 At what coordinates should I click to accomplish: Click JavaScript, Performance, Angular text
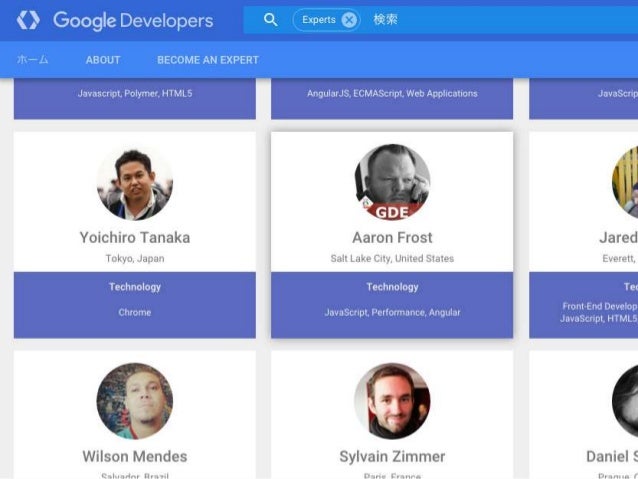392,312
